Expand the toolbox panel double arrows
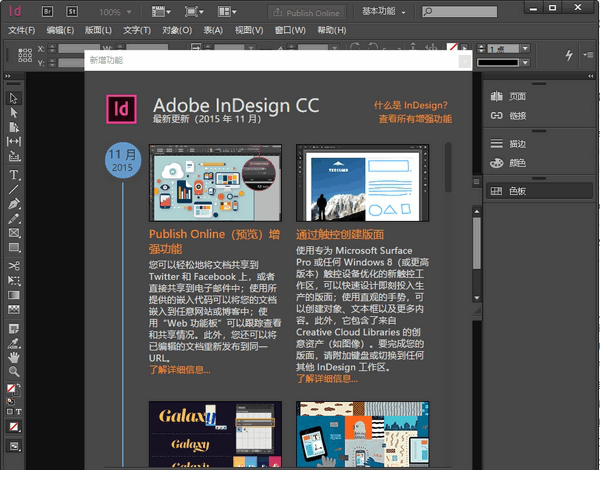The image size is (600, 488). tap(8, 76)
